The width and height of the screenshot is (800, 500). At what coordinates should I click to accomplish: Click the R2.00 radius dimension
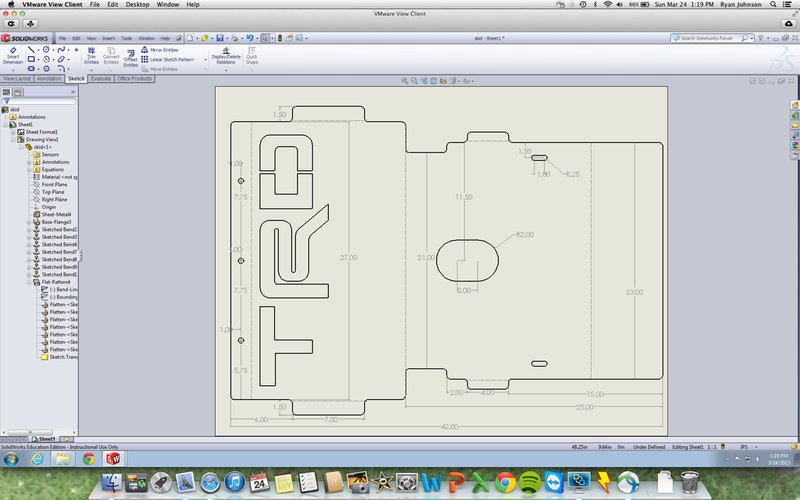pyautogui.click(x=524, y=235)
